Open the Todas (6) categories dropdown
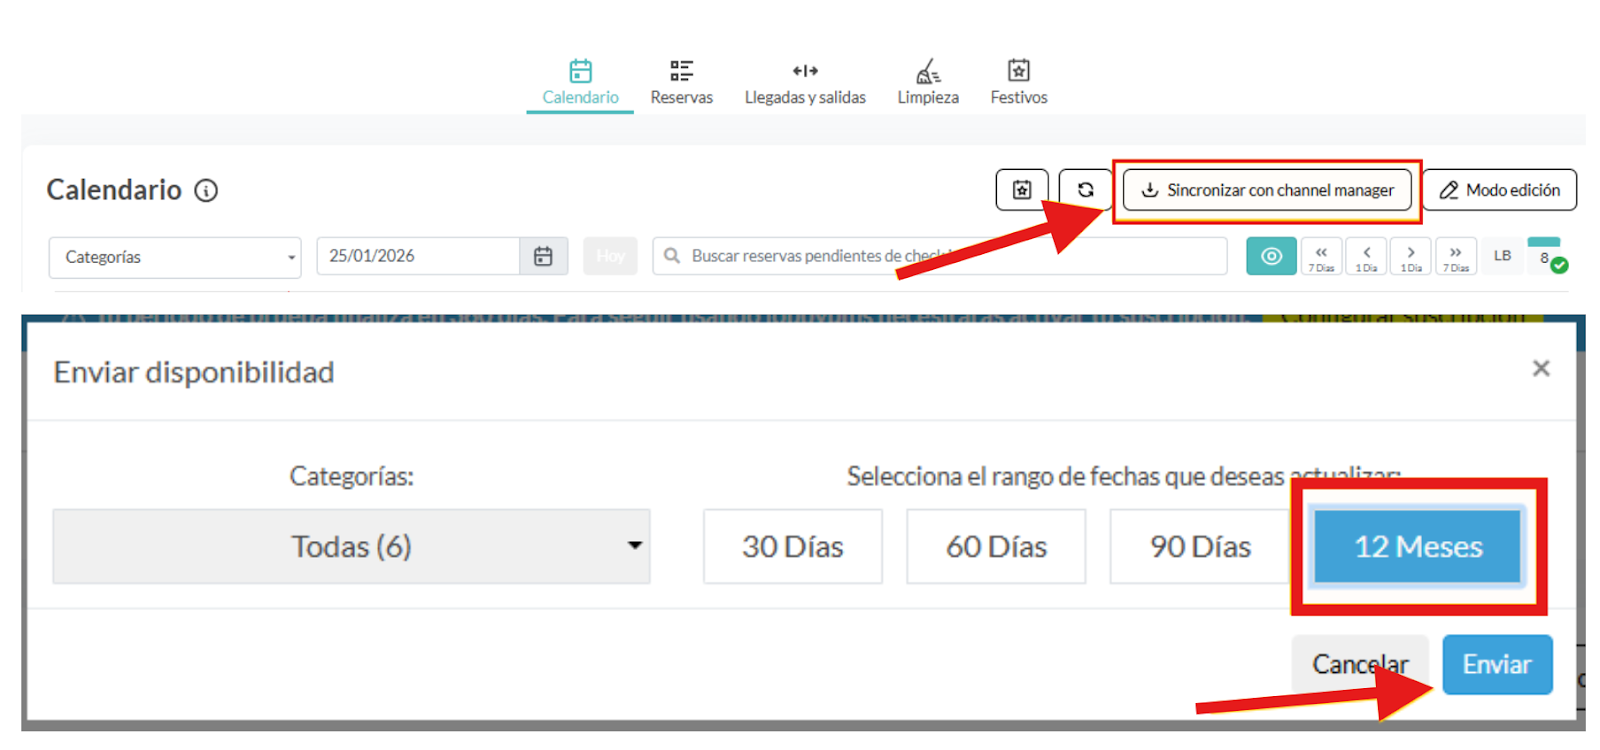Image resolution: width=1600 pixels, height=750 pixels. [x=351, y=547]
